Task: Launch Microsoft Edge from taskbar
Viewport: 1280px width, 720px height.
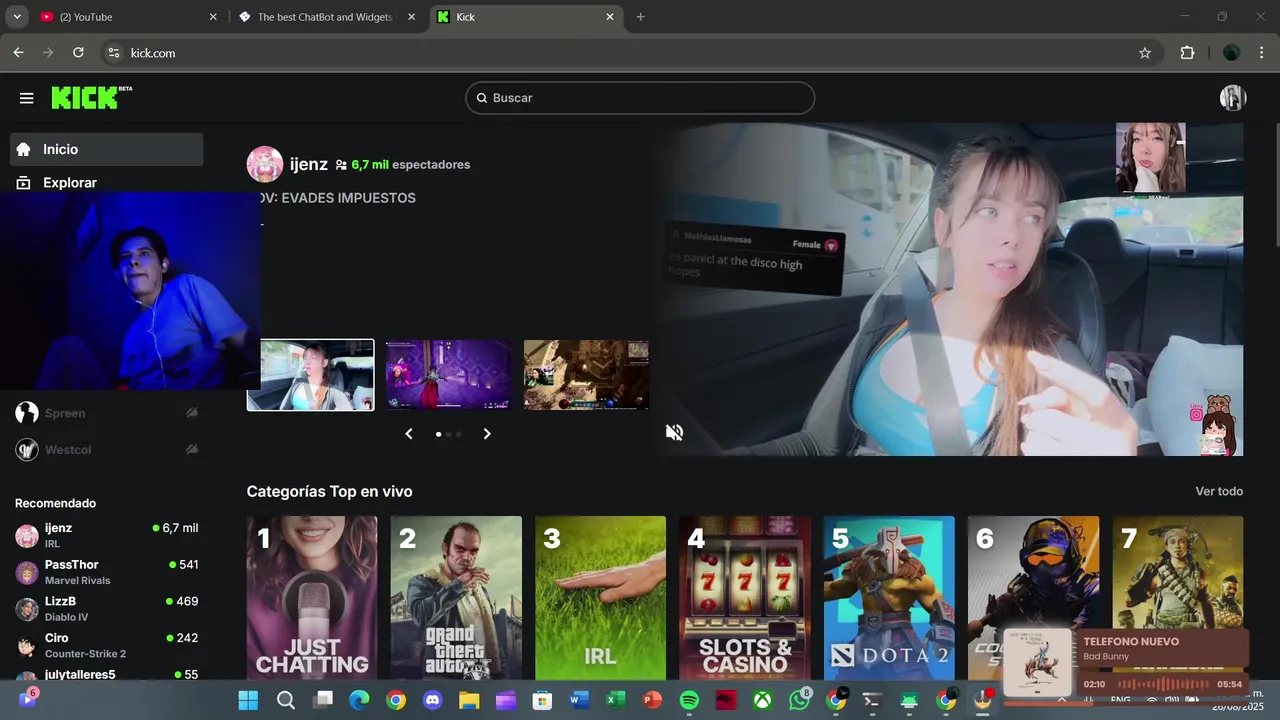Action: pyautogui.click(x=359, y=700)
